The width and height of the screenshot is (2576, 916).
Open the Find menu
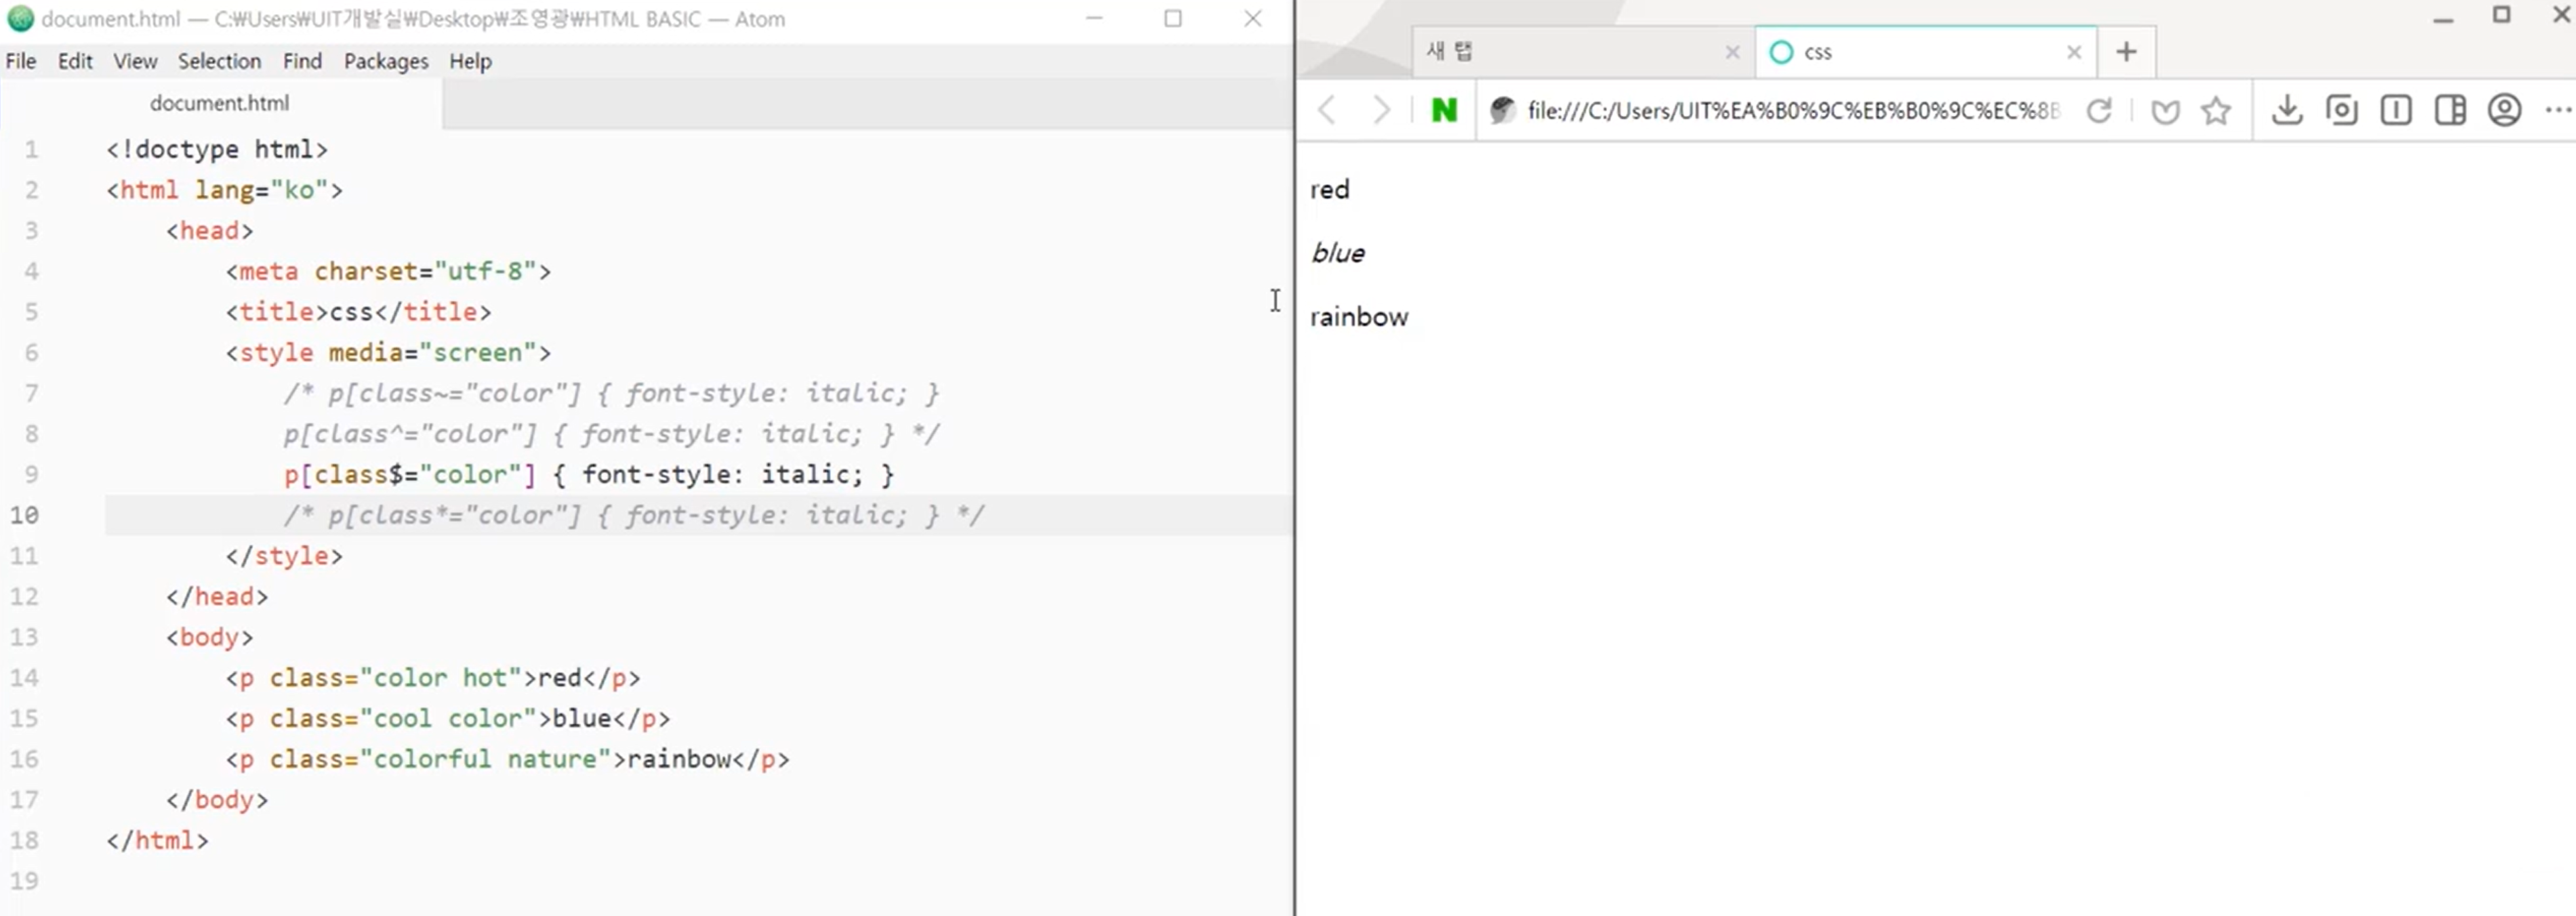[302, 61]
